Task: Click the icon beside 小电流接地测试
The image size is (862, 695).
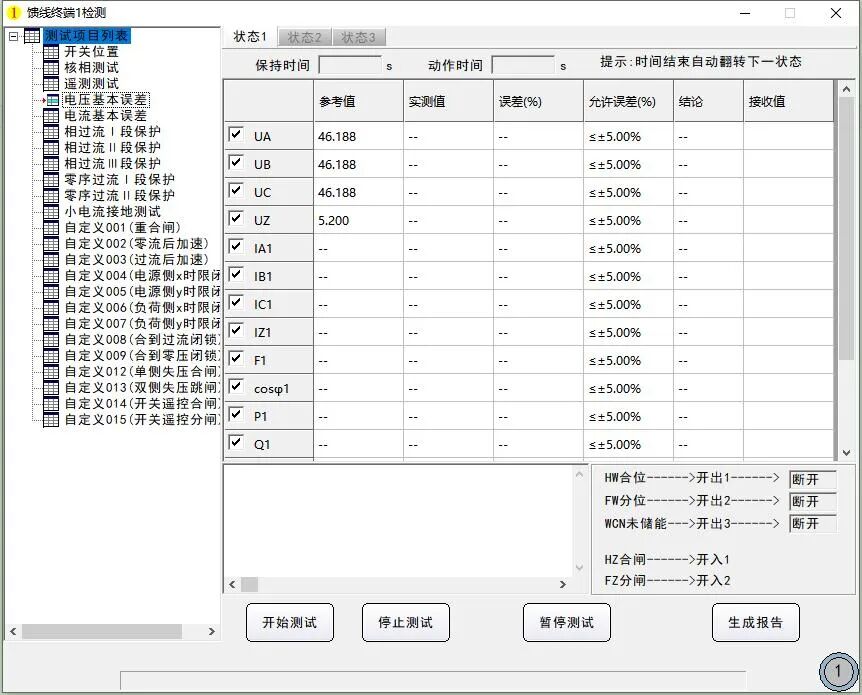Action: pos(51,212)
